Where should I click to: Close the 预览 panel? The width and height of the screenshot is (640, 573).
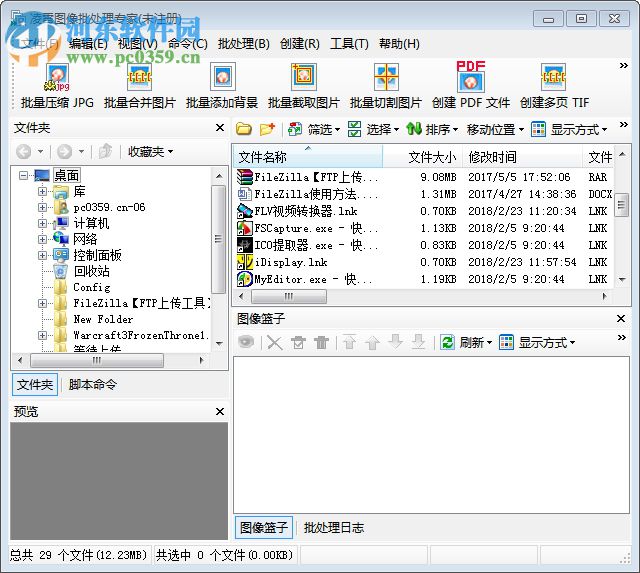pyautogui.click(x=220, y=411)
